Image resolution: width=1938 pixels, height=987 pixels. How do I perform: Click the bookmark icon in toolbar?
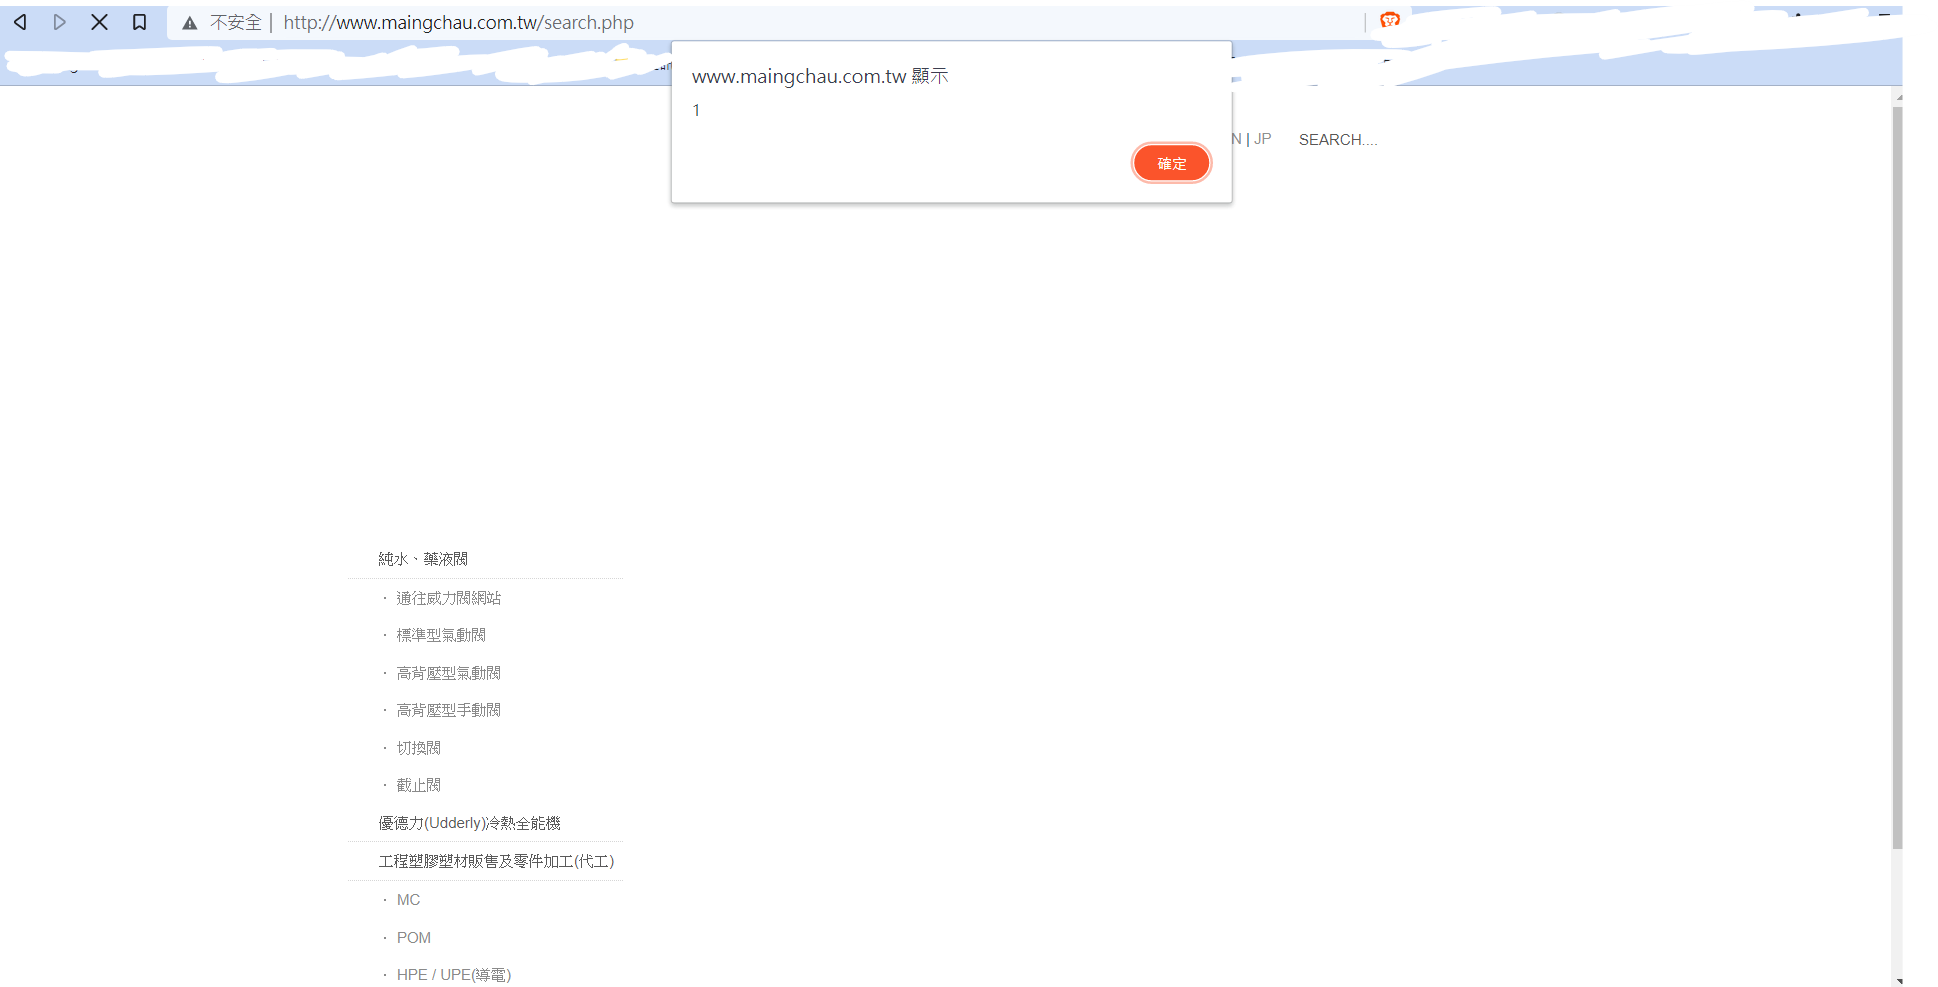(140, 22)
